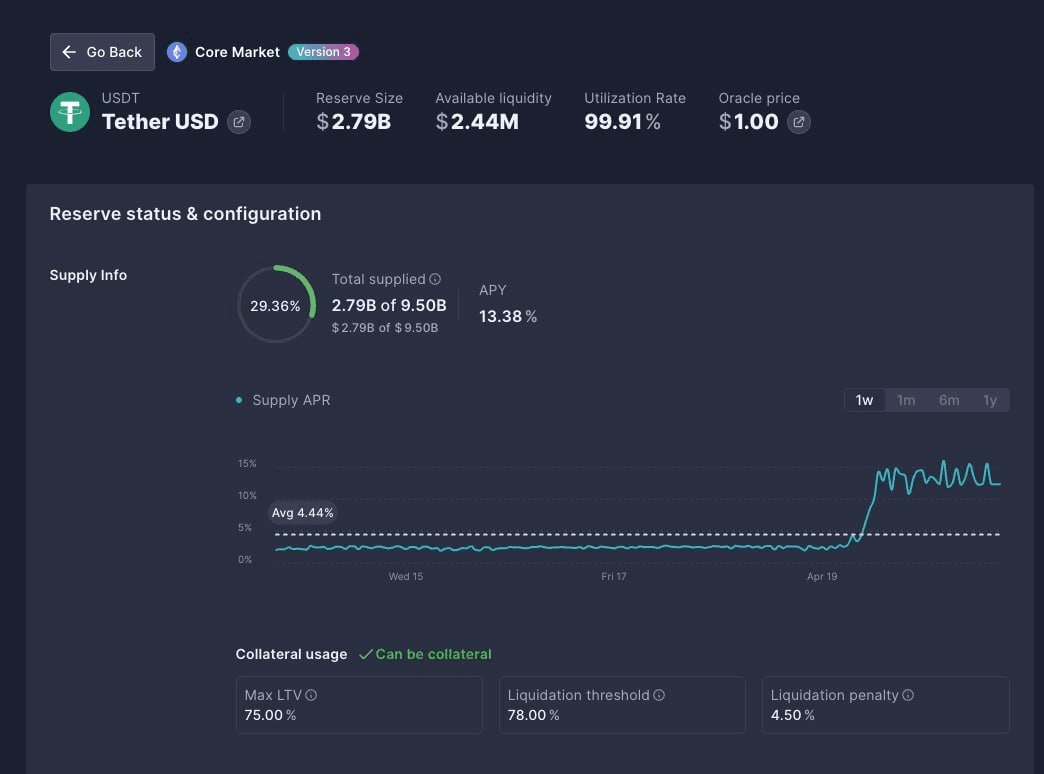The width and height of the screenshot is (1044, 774).
Task: Click the Ethereum Core Market icon
Action: tap(177, 52)
